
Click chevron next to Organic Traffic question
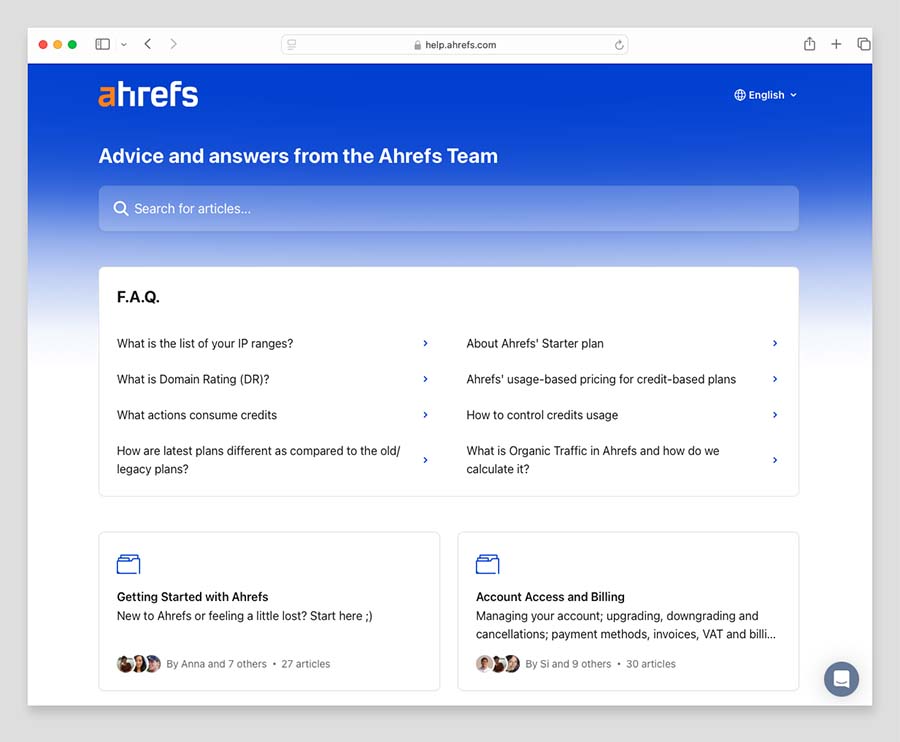click(x=775, y=460)
